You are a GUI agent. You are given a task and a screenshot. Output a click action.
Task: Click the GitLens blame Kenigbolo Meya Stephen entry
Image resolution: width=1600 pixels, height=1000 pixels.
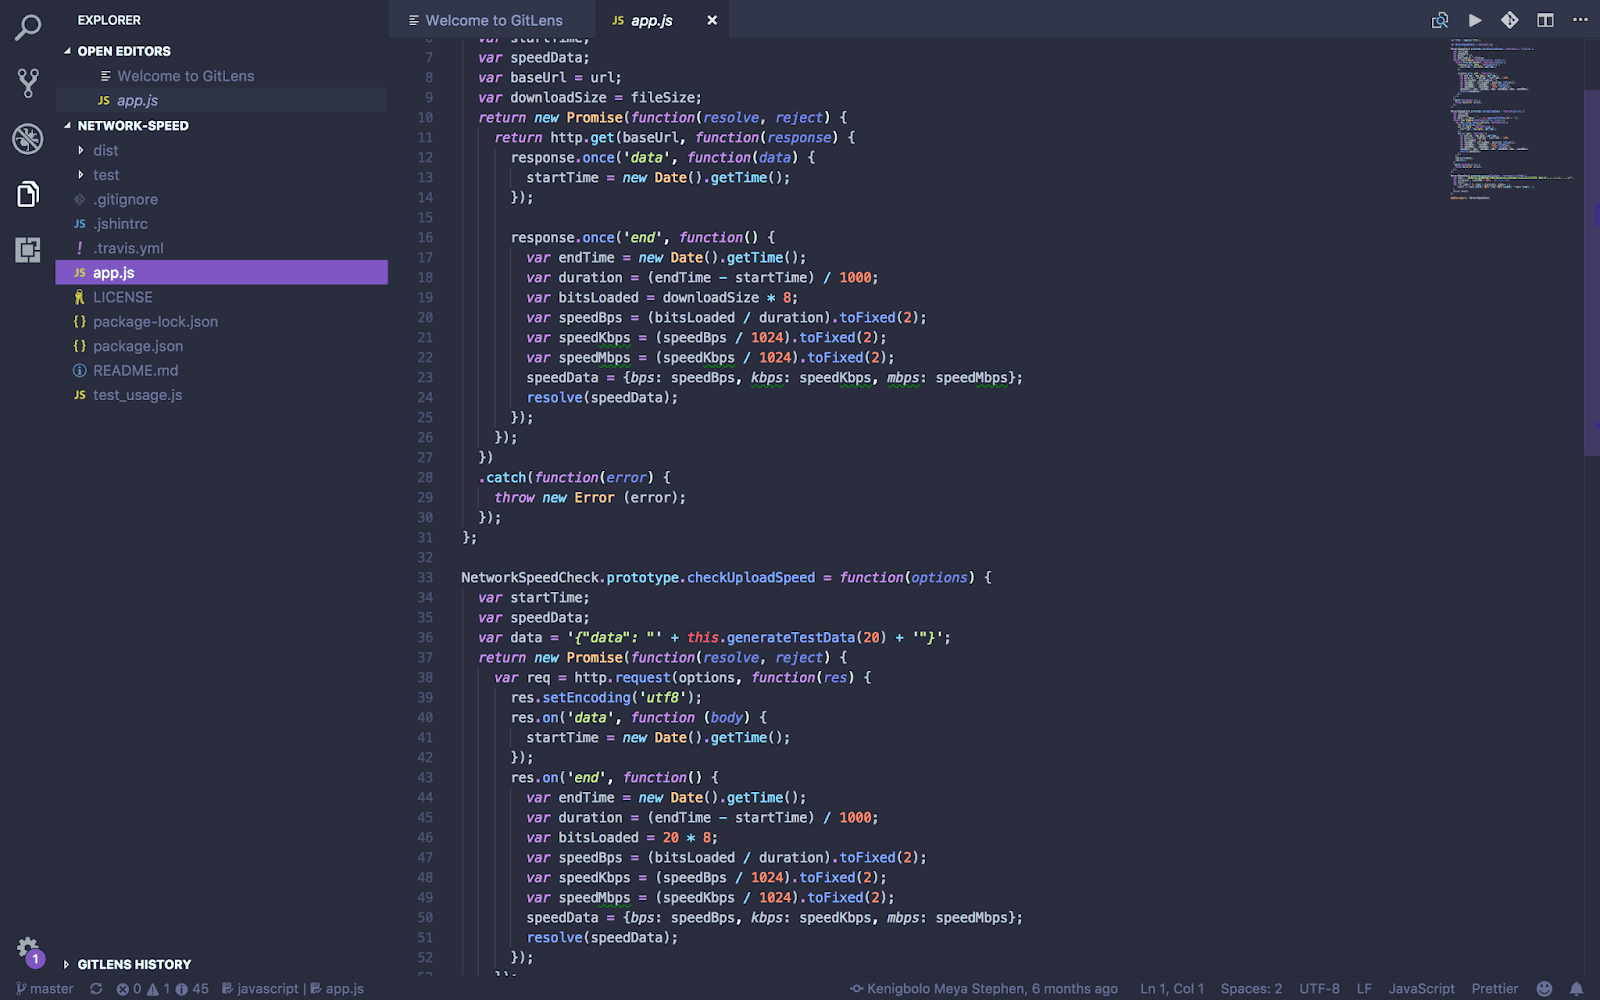tap(984, 988)
